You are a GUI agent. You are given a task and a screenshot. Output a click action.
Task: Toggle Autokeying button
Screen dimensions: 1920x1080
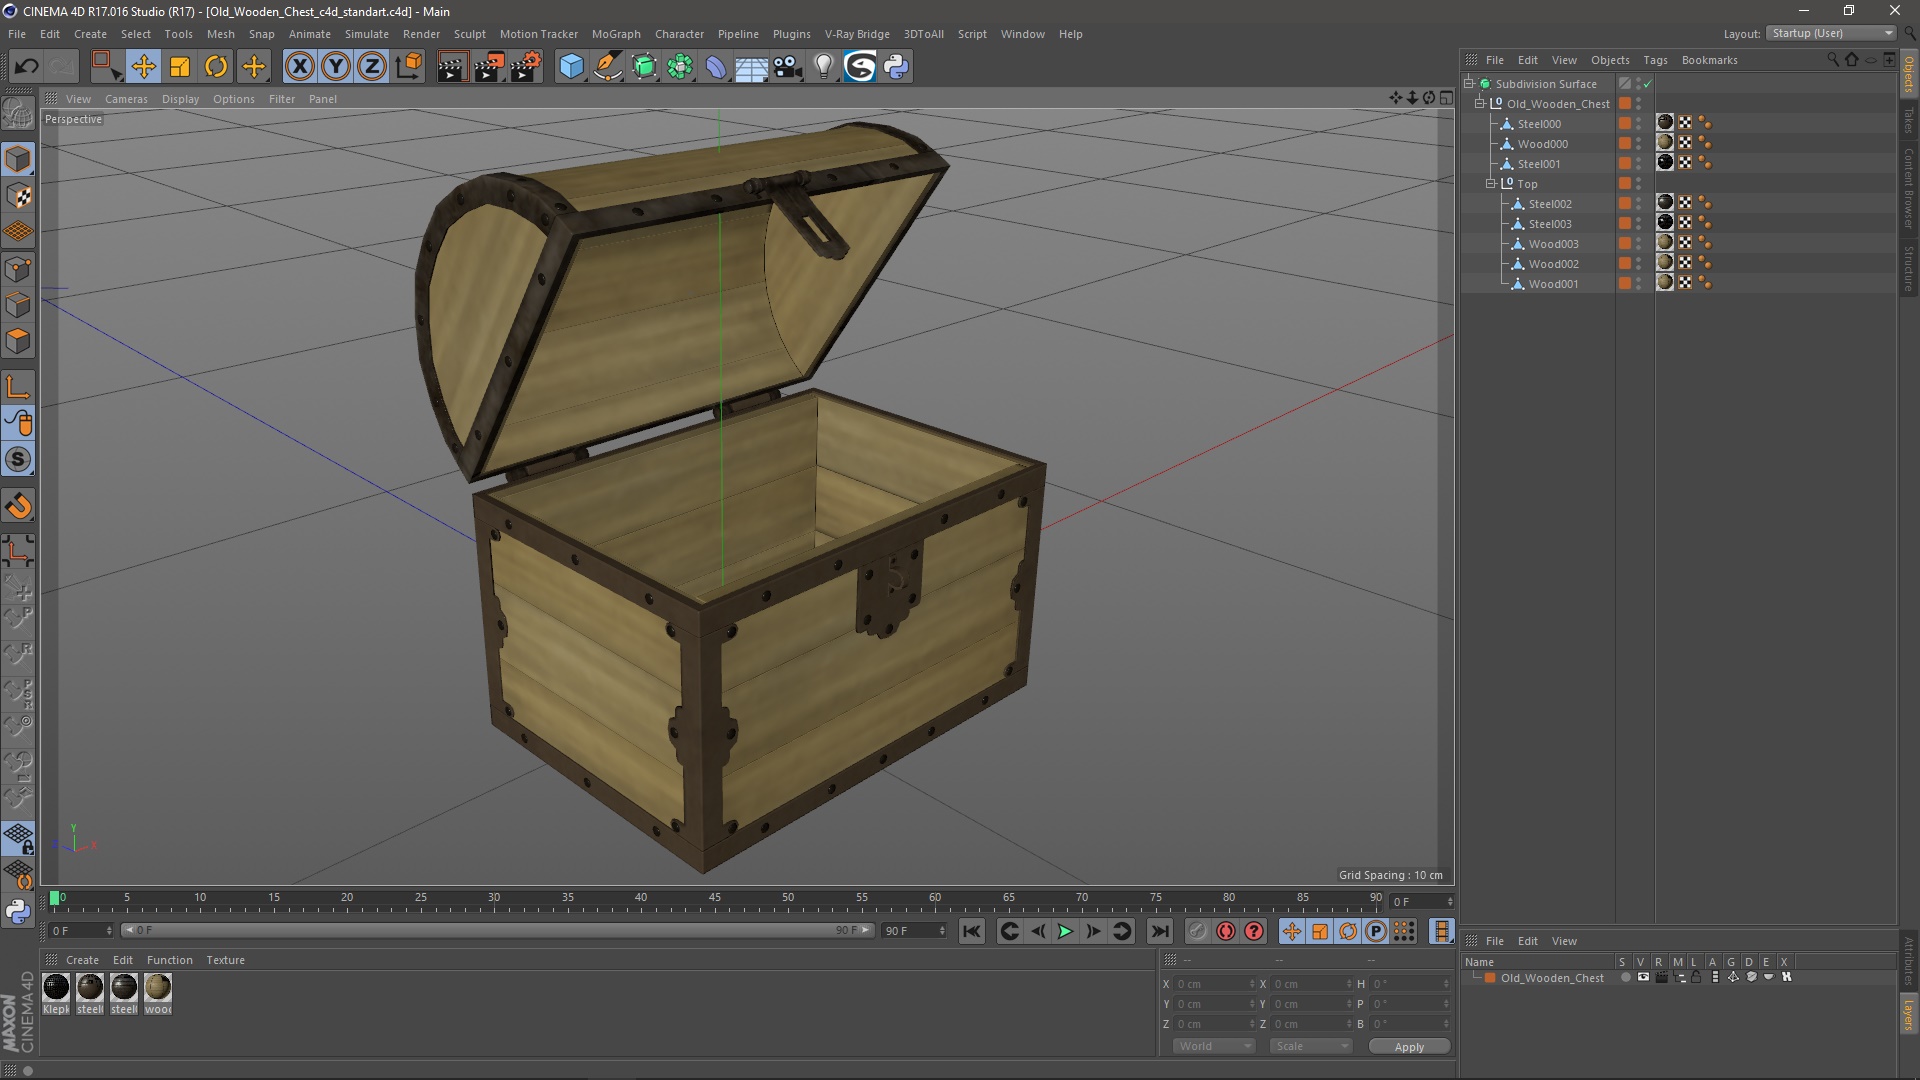1226,931
